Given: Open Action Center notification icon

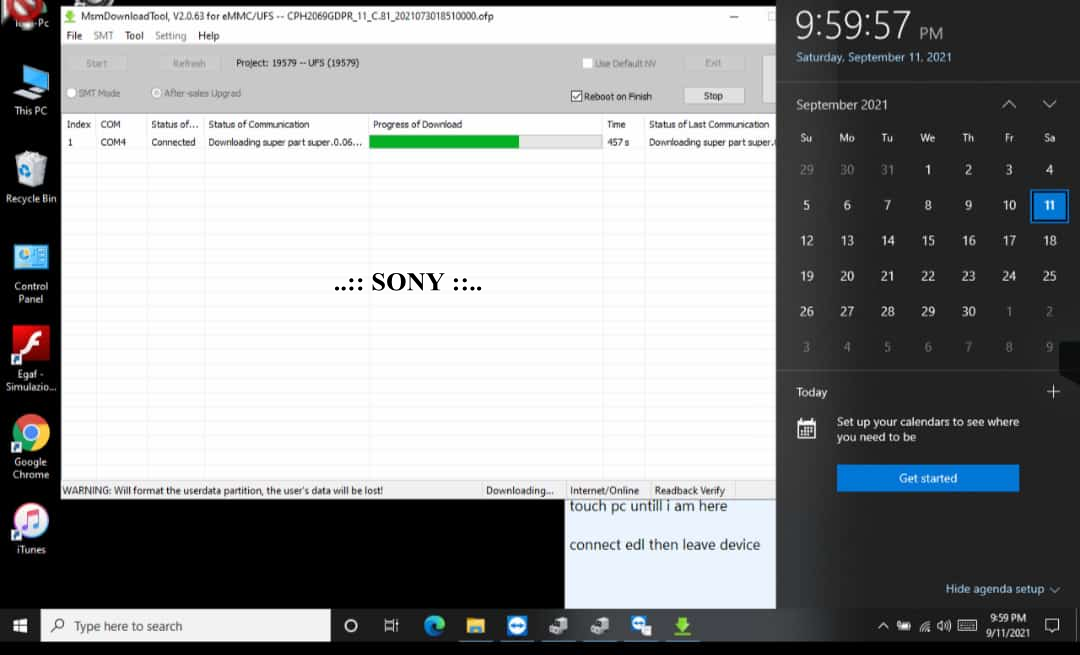Looking at the screenshot, I should [1052, 625].
